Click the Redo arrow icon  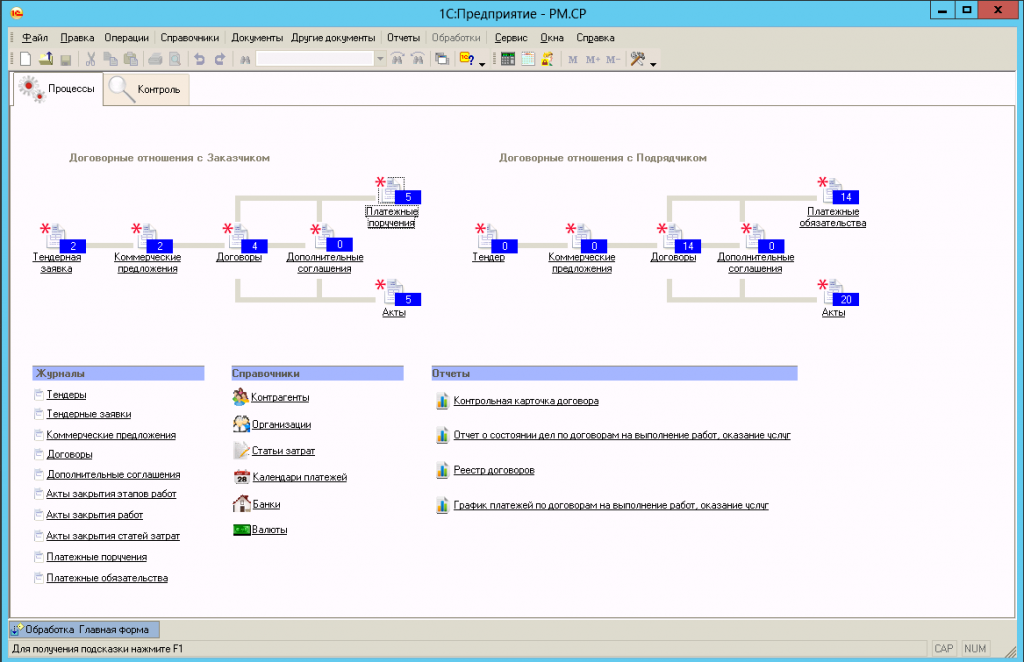click(220, 59)
